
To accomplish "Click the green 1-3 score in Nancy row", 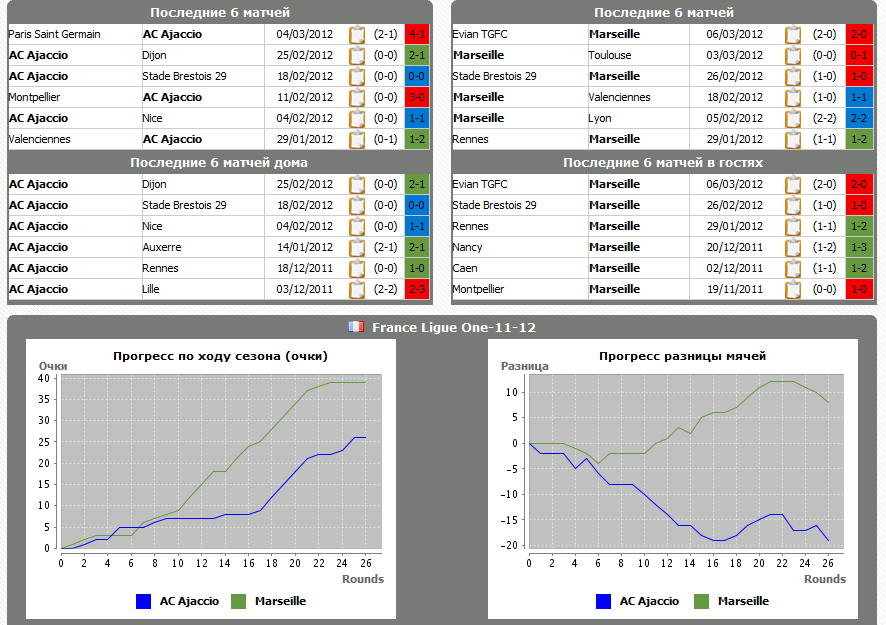I will [x=859, y=248].
